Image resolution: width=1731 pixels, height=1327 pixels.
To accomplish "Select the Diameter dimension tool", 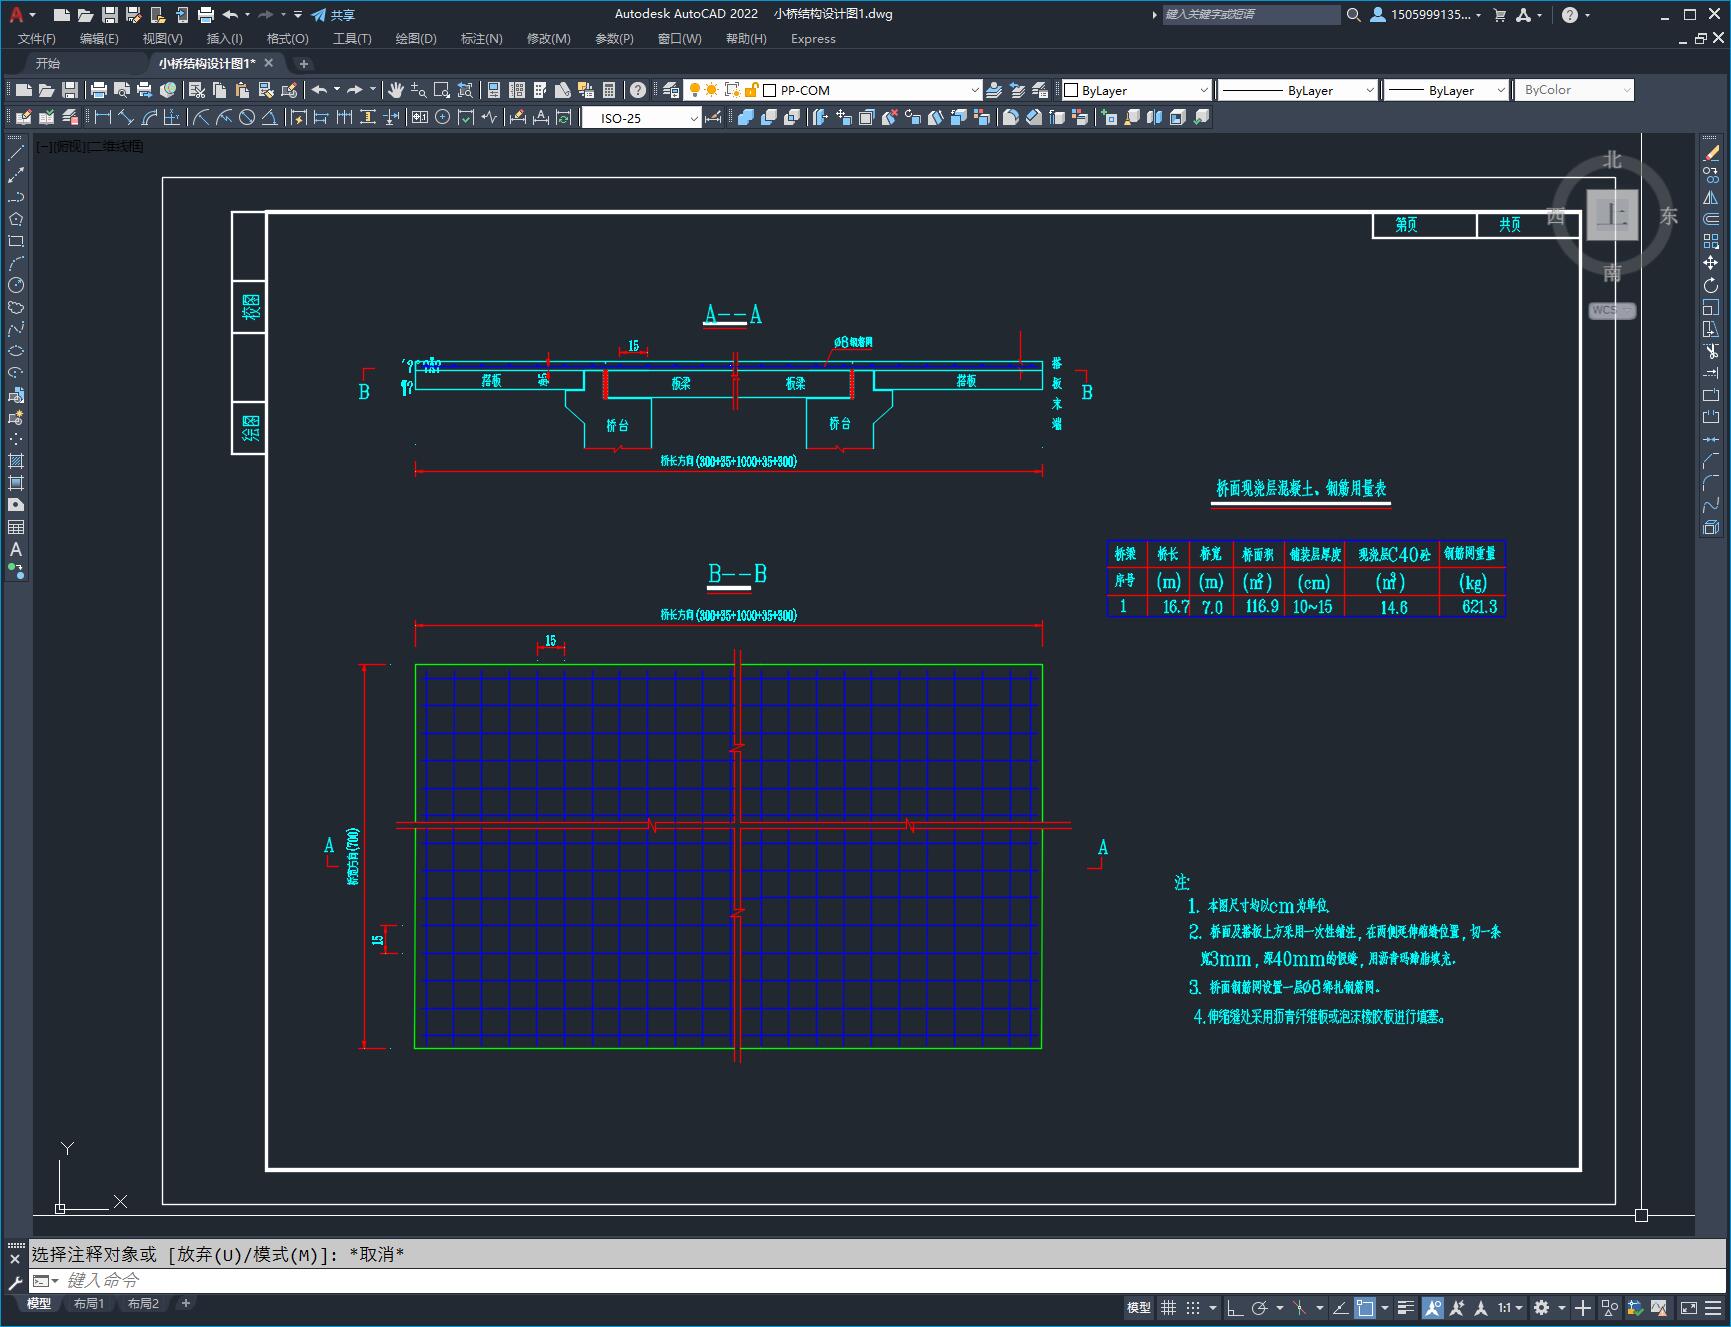I will (x=247, y=118).
